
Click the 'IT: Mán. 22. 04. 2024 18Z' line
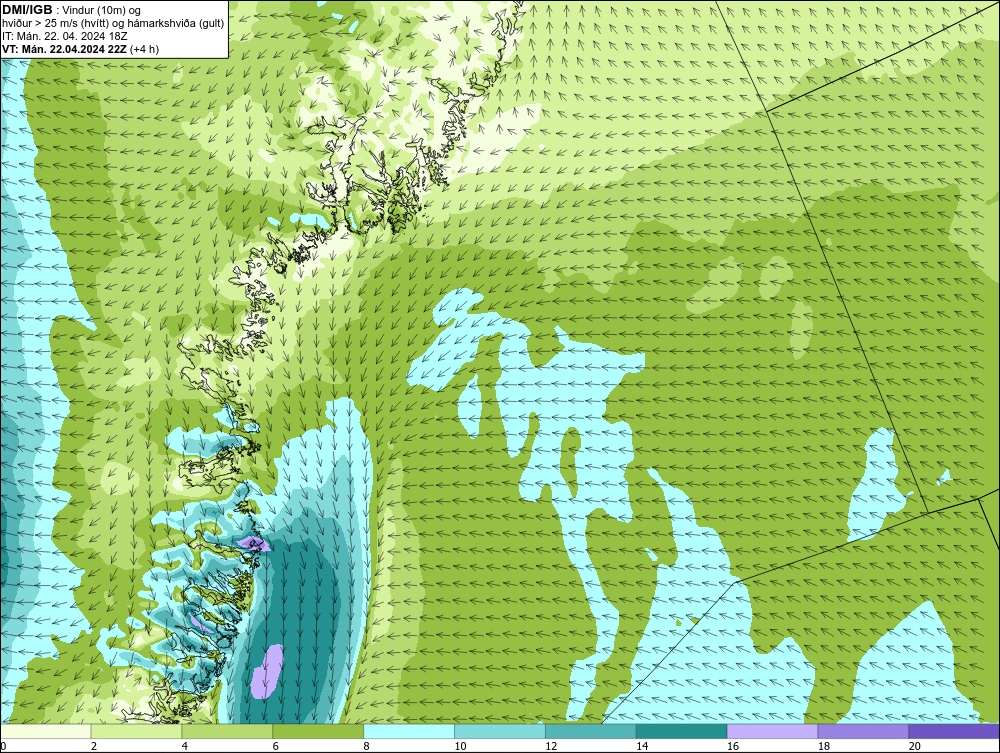pos(64,36)
